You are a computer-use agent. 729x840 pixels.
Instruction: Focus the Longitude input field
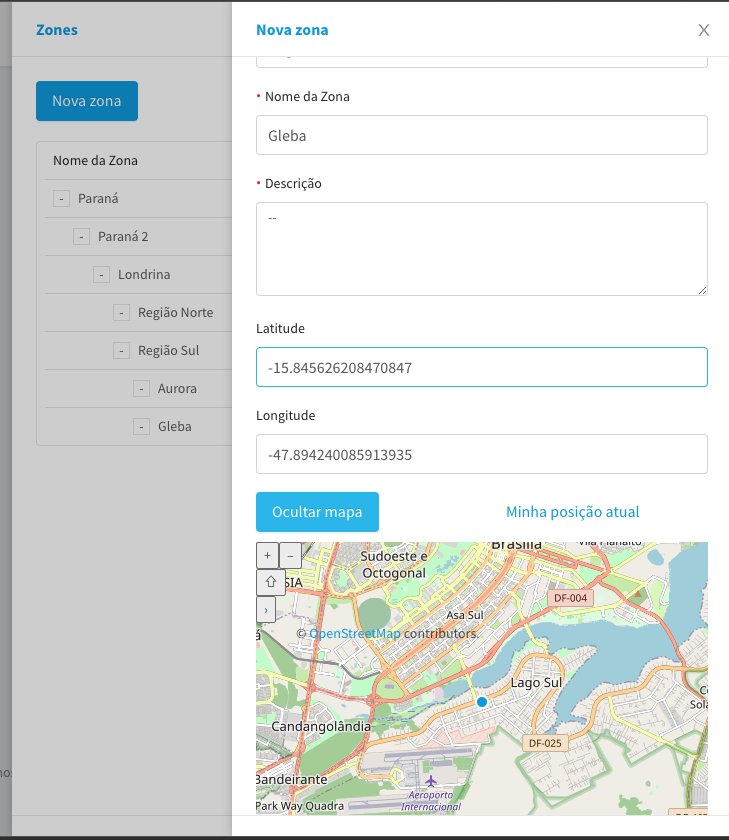pos(481,454)
